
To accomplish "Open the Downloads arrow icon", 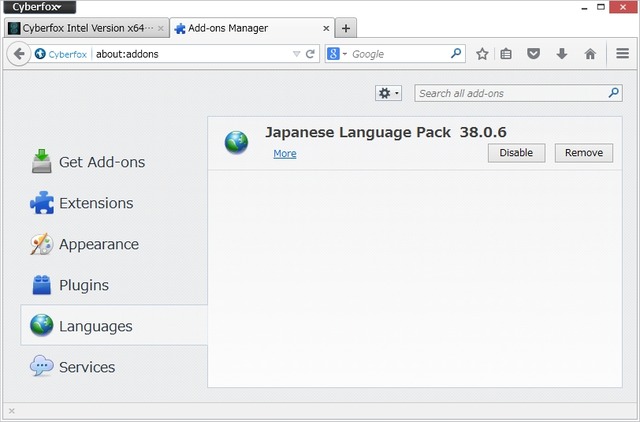I will pyautogui.click(x=562, y=54).
